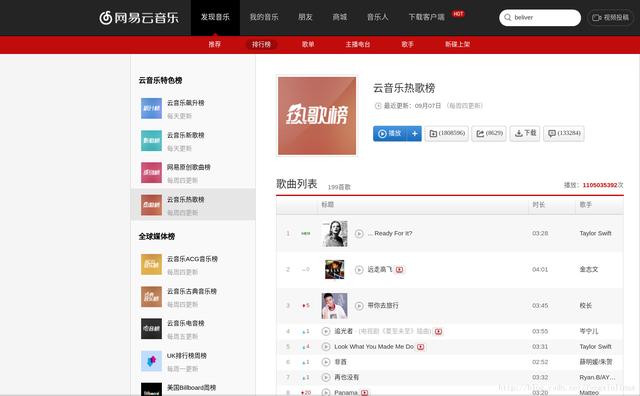Viewport: 640px width, 396px height.
Task: Click the NetEase Cloud Music logo
Action: pyautogui.click(x=139, y=18)
